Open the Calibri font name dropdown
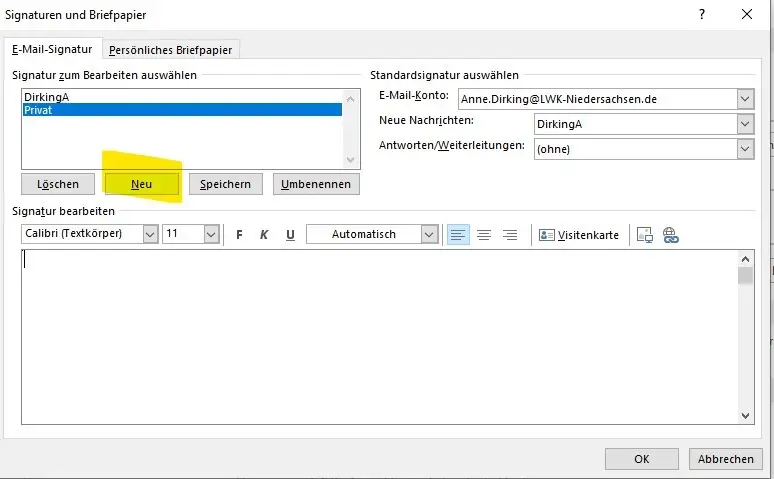This screenshot has width=774, height=479. click(150, 234)
